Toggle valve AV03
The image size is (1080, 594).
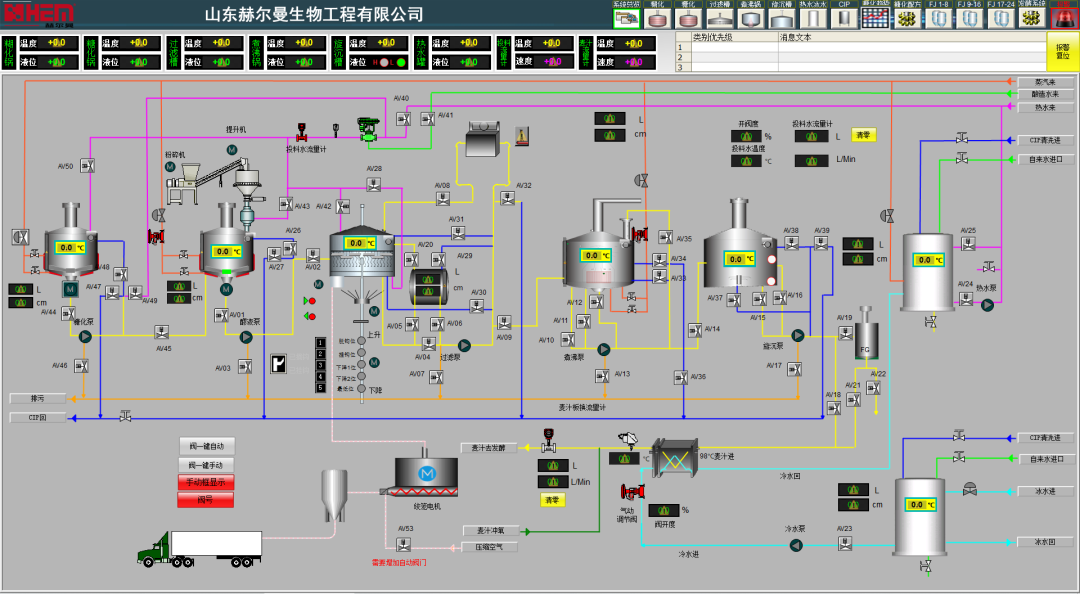(245, 367)
